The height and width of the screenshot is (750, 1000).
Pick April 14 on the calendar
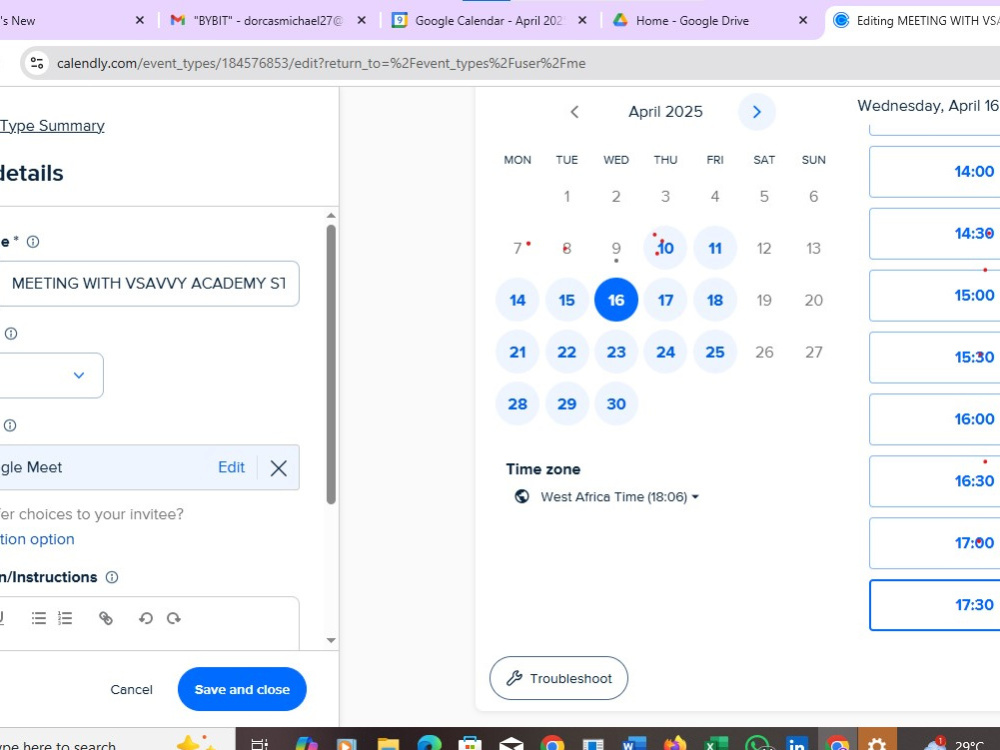(517, 300)
